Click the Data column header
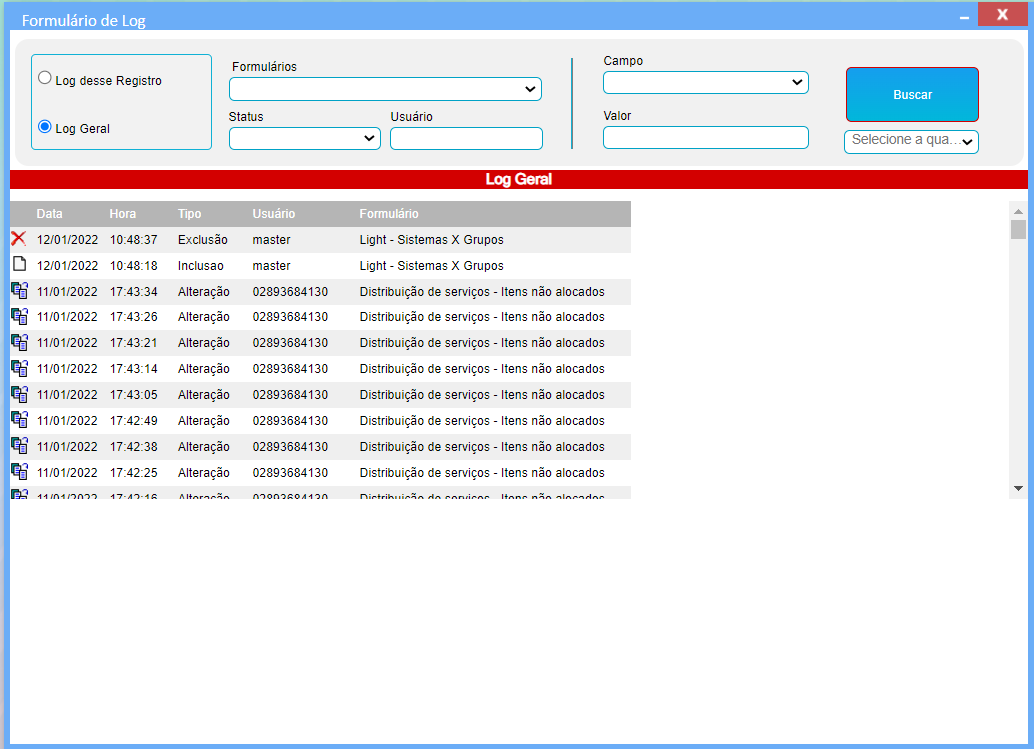Viewport: 1034px width, 749px height. point(50,214)
